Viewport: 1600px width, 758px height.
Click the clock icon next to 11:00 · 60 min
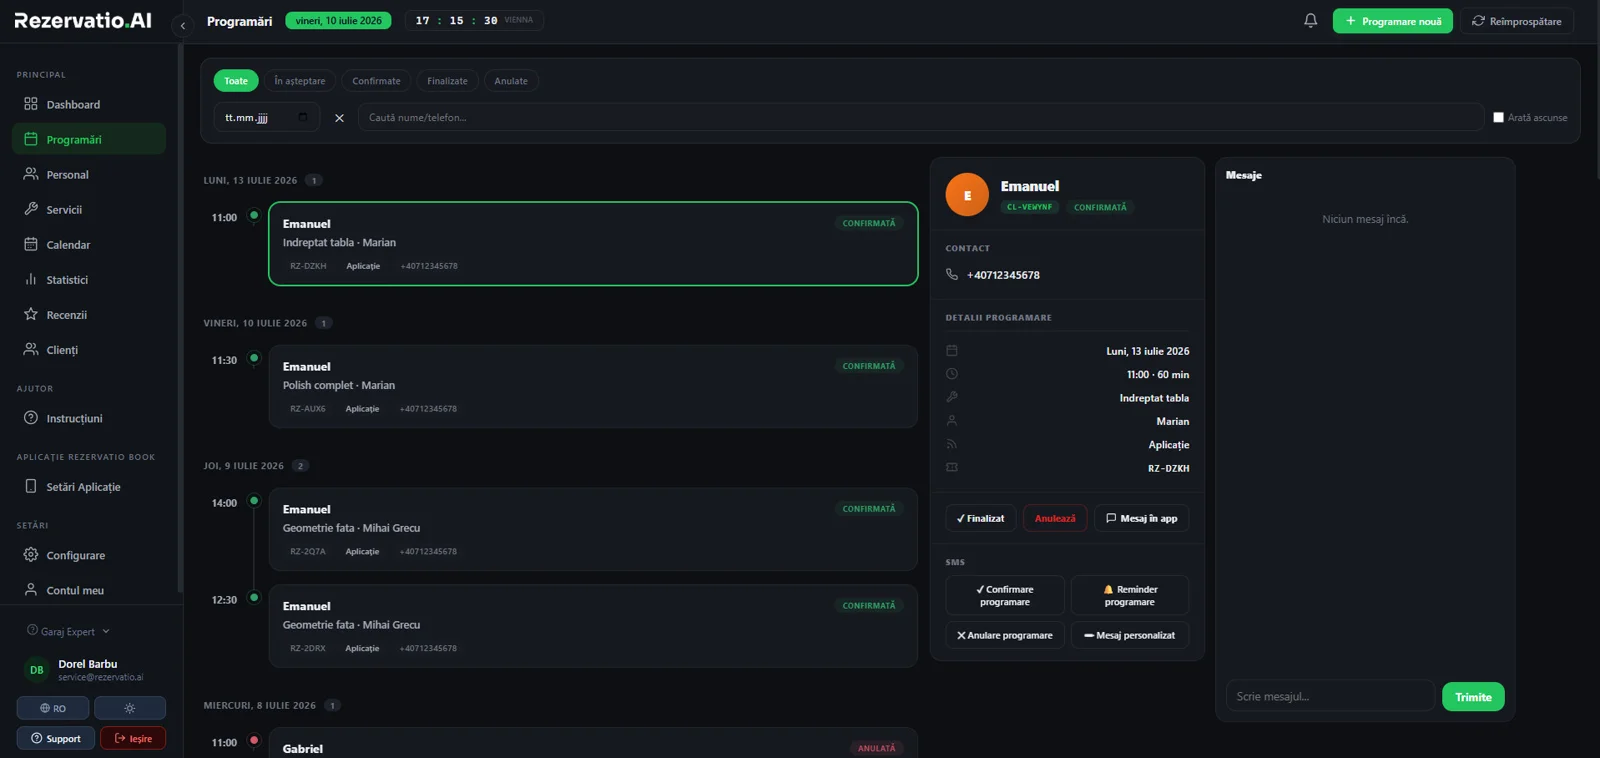(952, 374)
